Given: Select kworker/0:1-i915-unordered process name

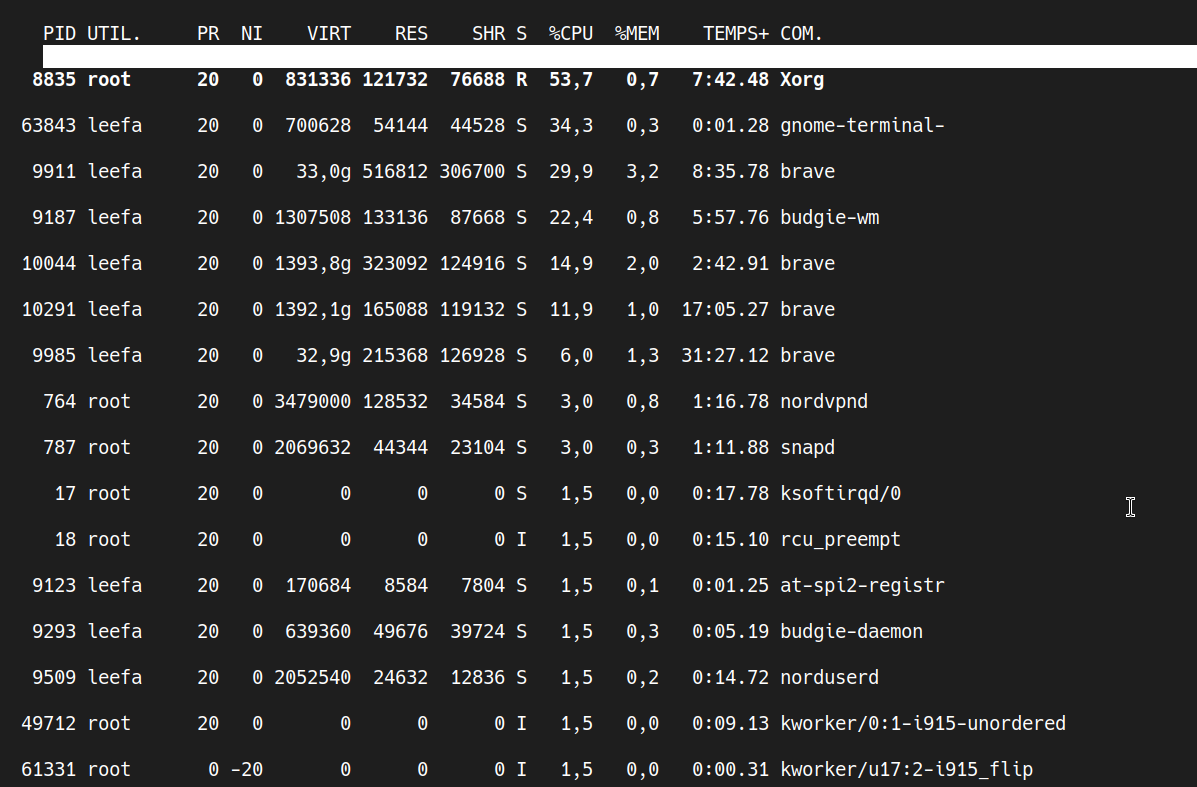Looking at the screenshot, I should (922, 723).
